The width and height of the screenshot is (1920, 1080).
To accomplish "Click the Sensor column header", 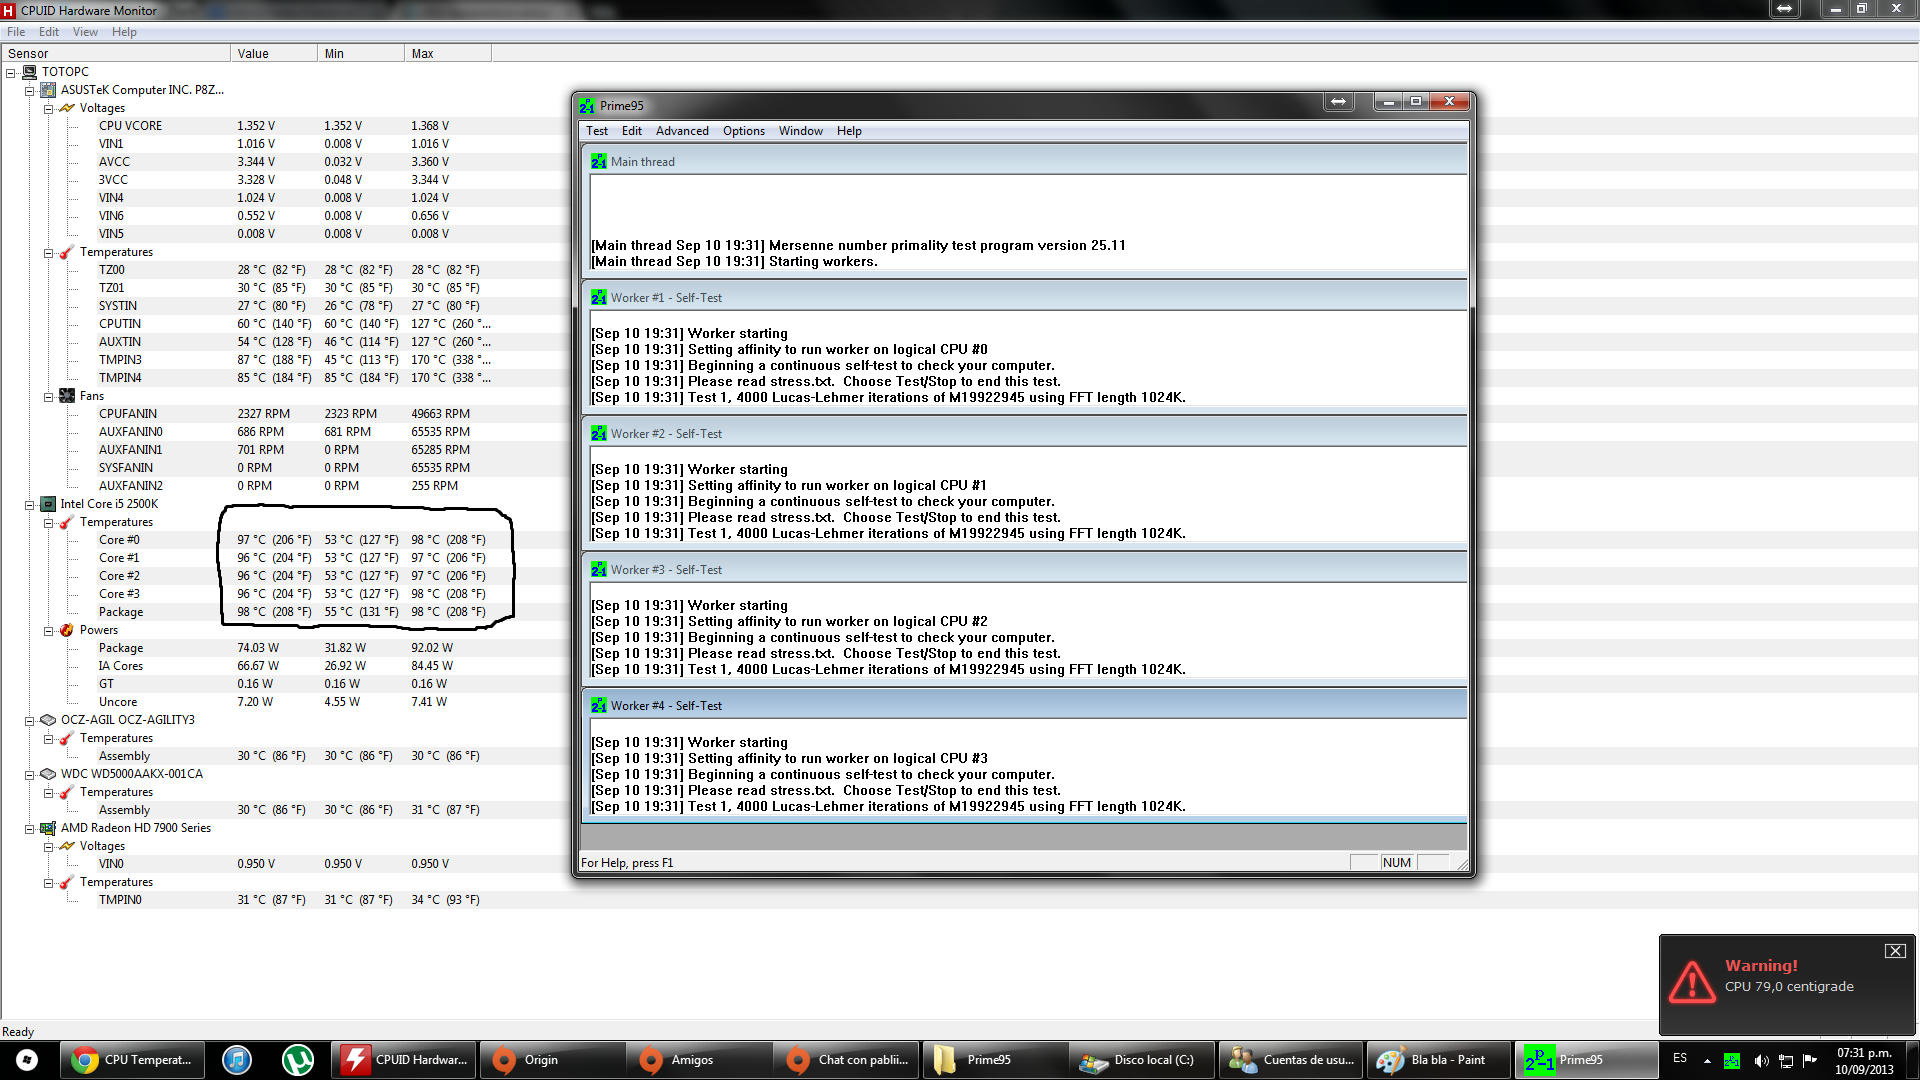I will [115, 54].
